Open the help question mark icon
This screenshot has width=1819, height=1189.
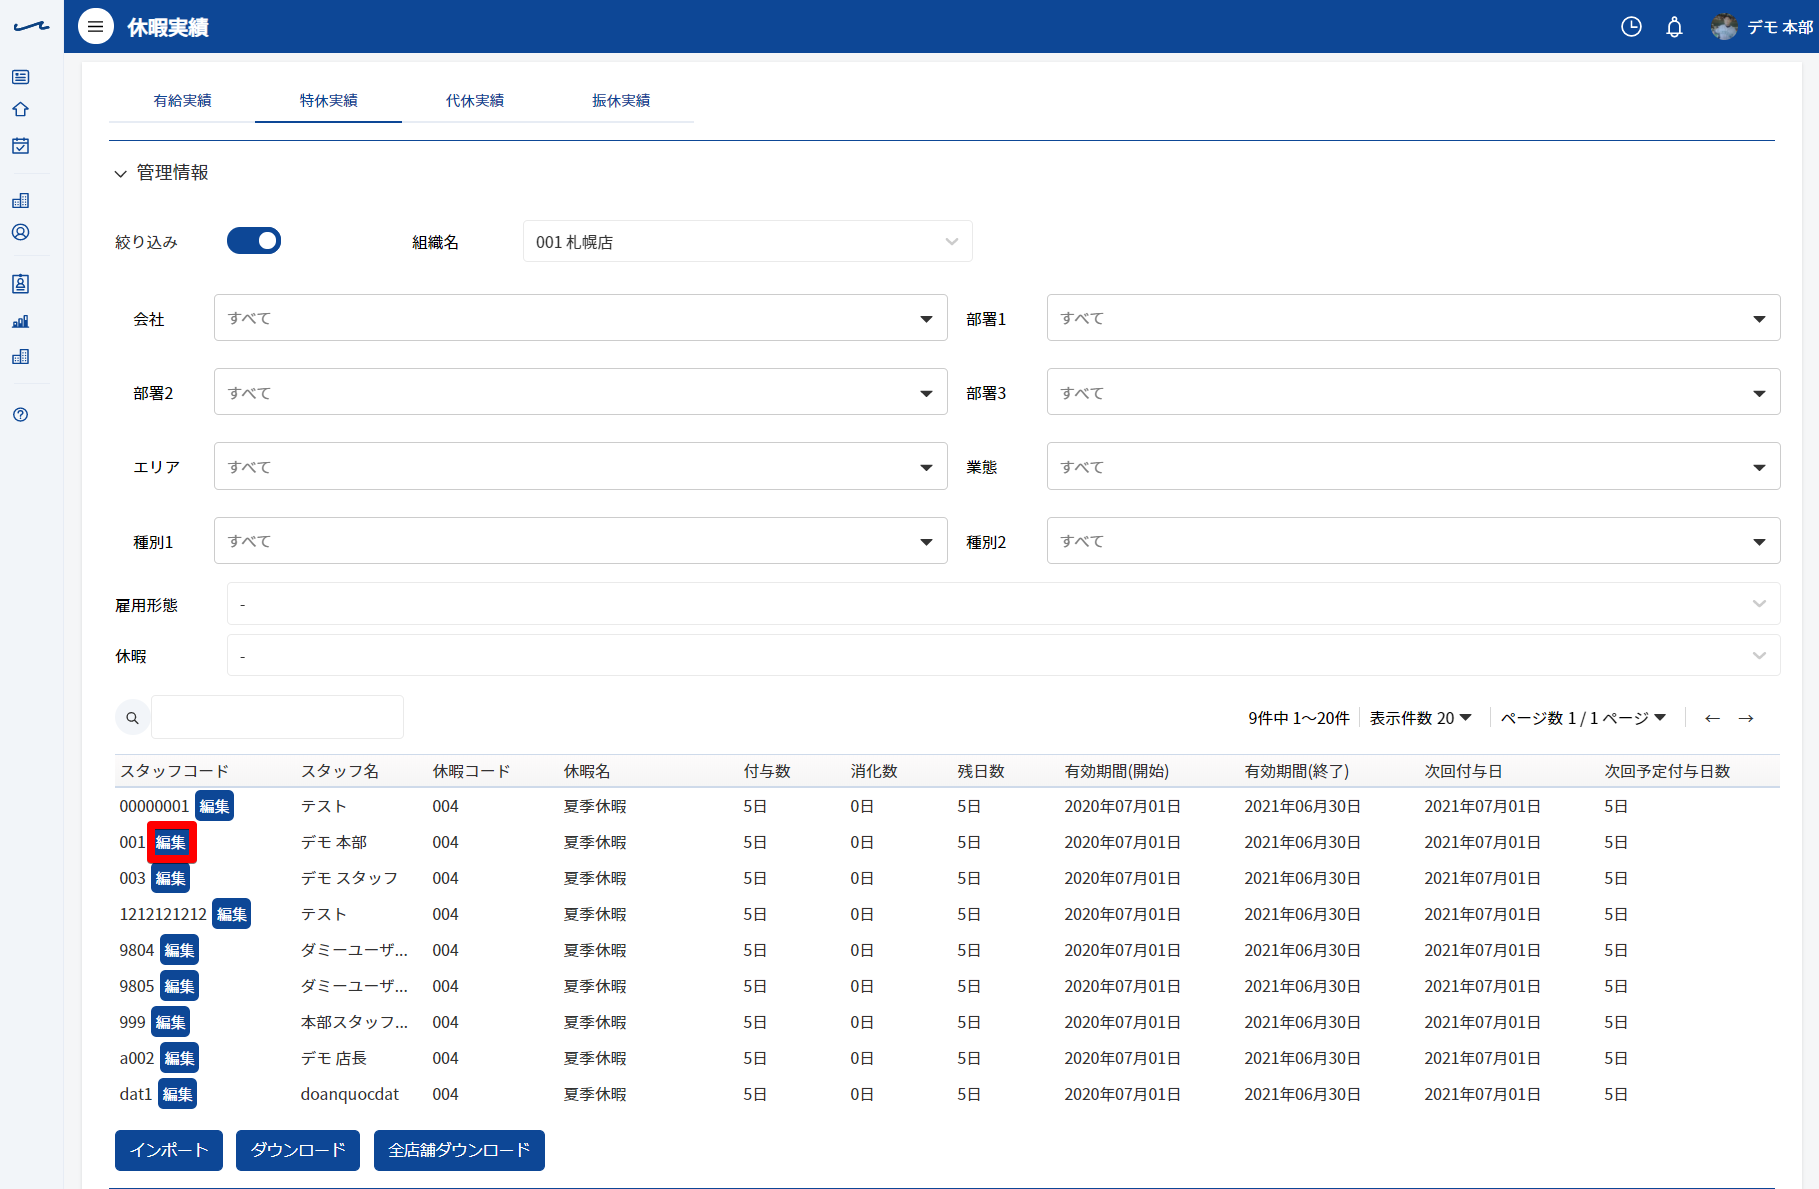point(20,415)
